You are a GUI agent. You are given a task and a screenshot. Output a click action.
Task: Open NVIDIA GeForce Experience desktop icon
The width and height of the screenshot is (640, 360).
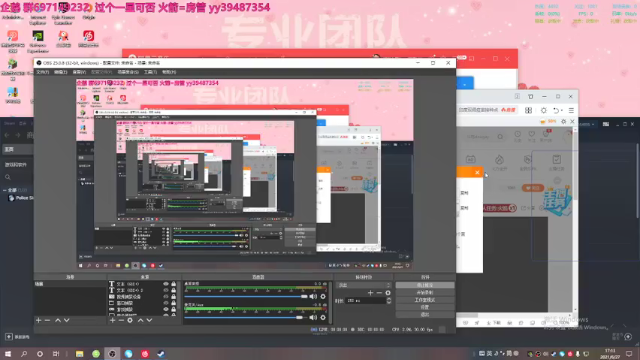tap(38, 41)
